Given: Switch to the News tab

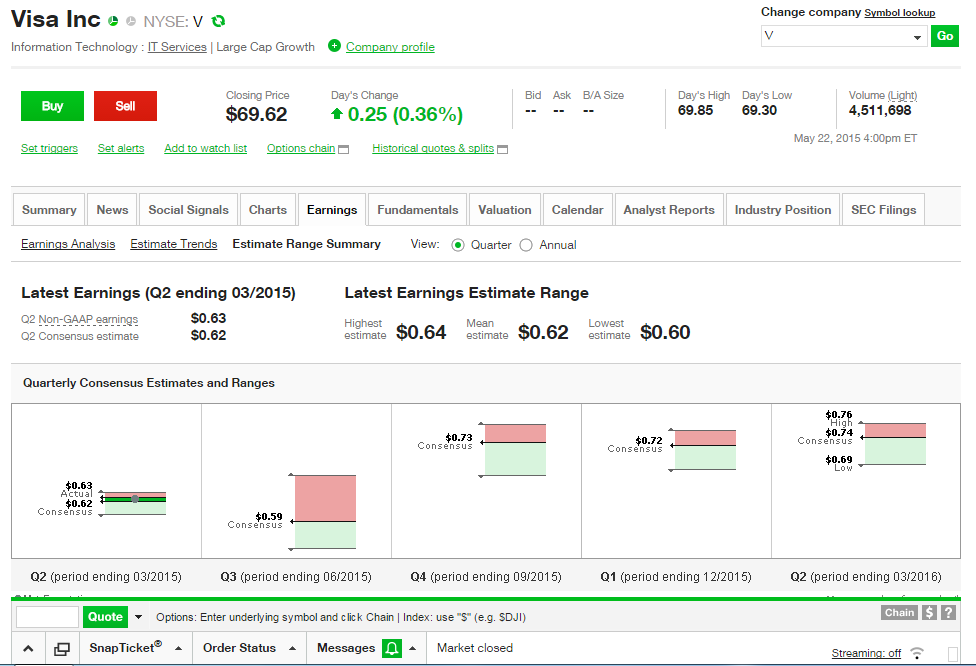Looking at the screenshot, I should coord(112,210).
